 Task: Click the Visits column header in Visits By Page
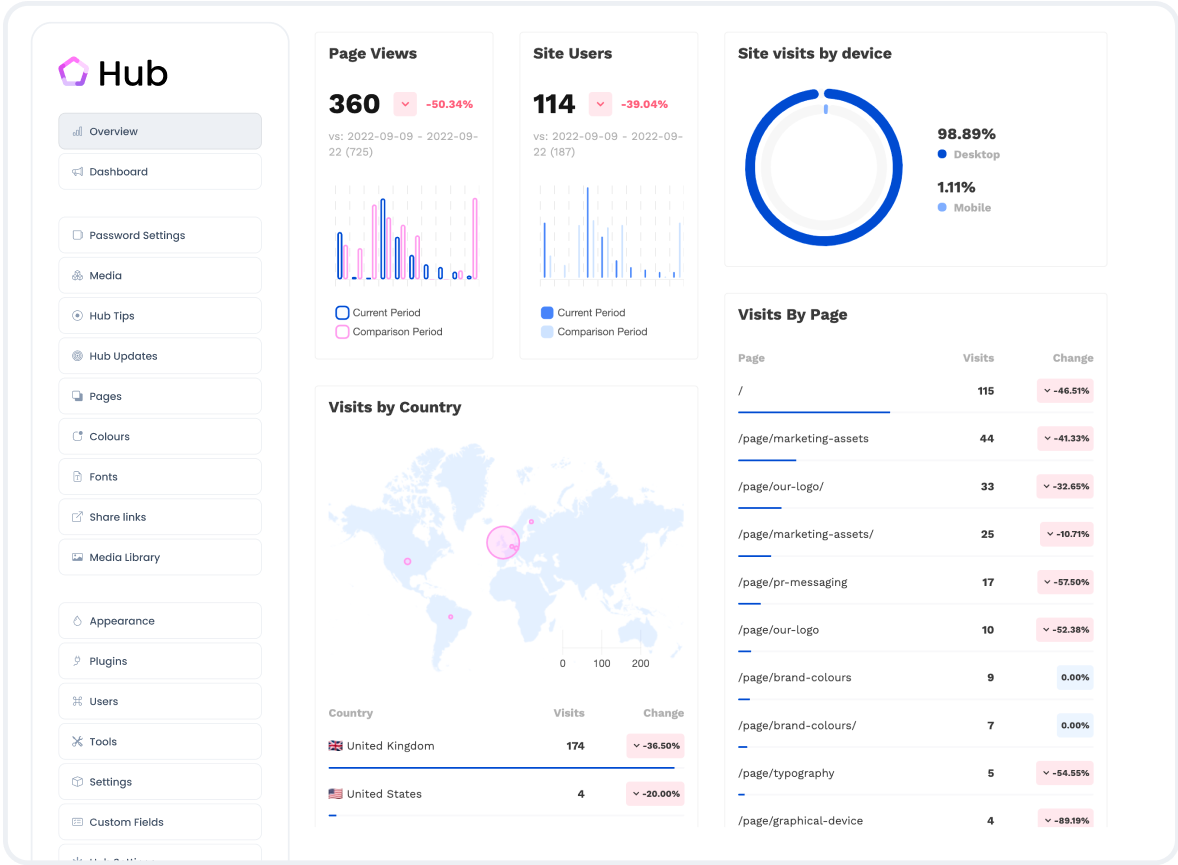[978, 358]
